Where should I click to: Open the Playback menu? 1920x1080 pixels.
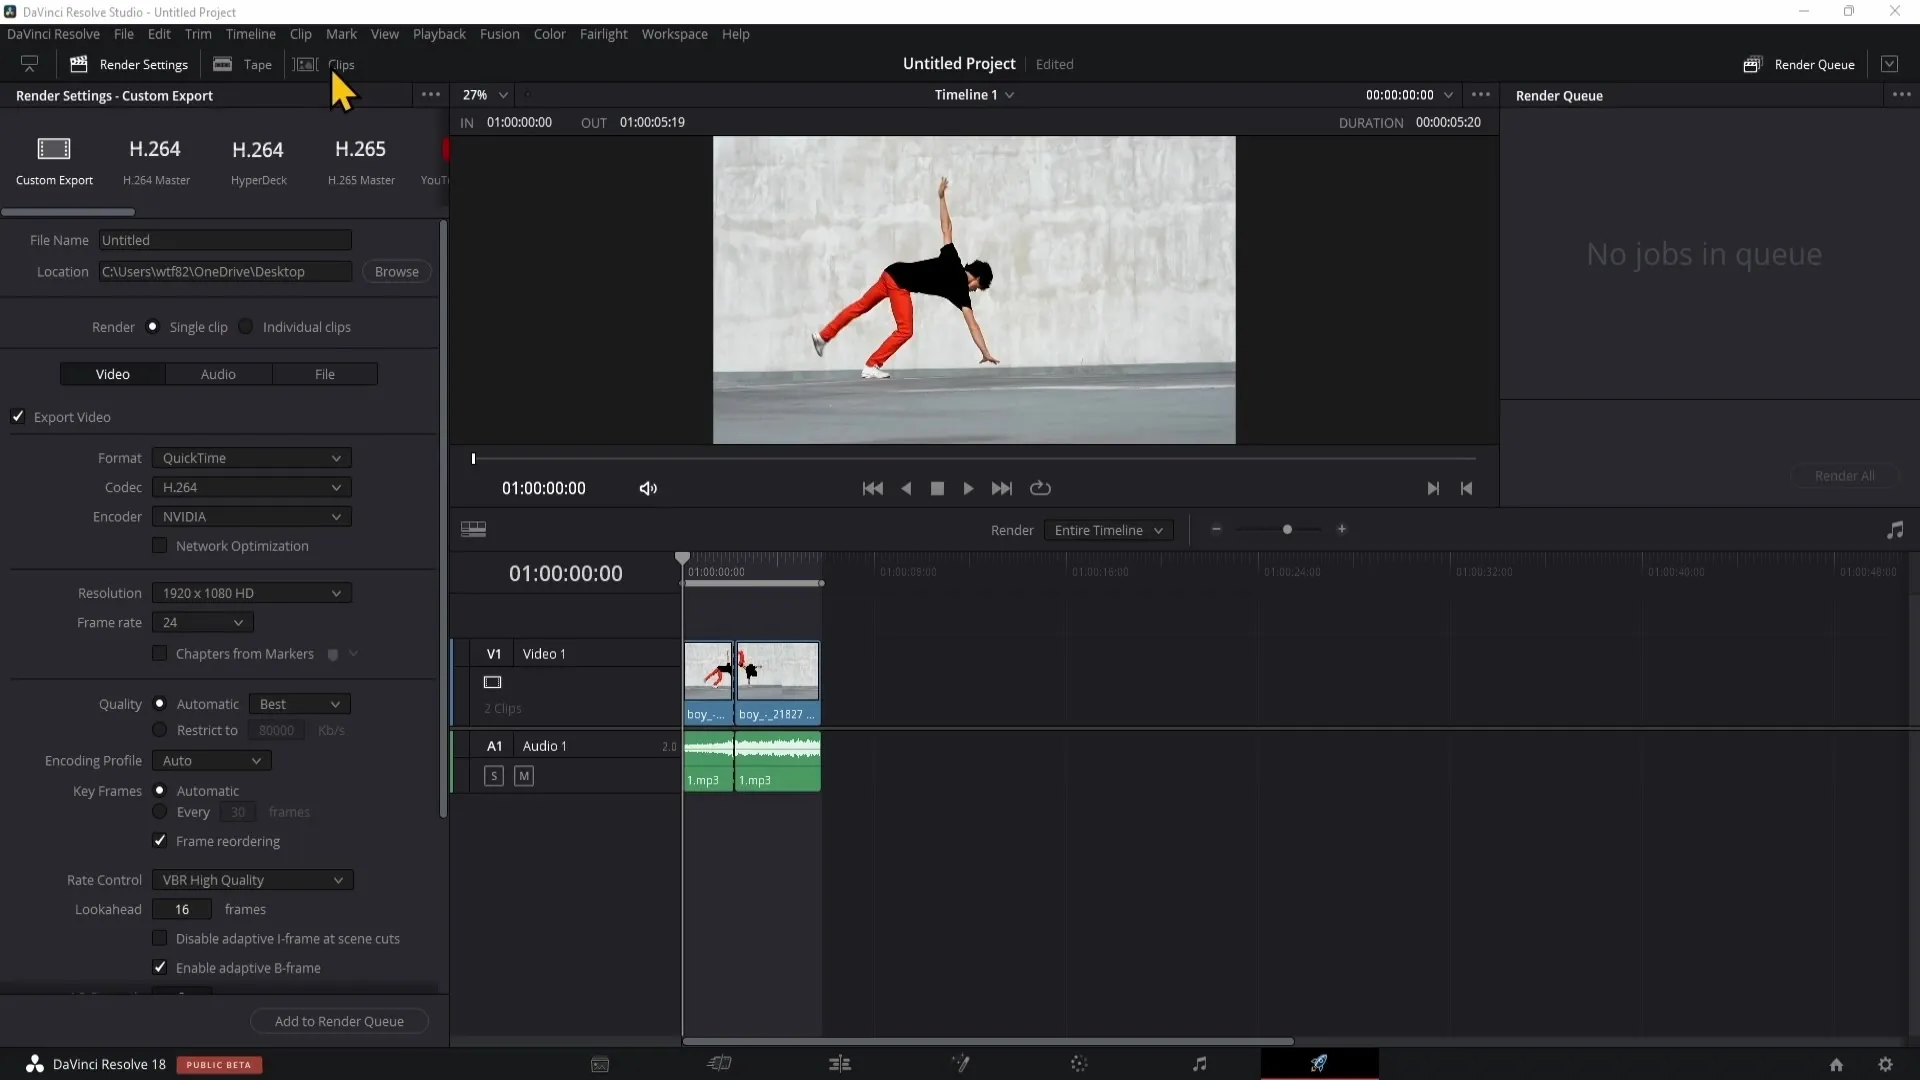(x=439, y=34)
